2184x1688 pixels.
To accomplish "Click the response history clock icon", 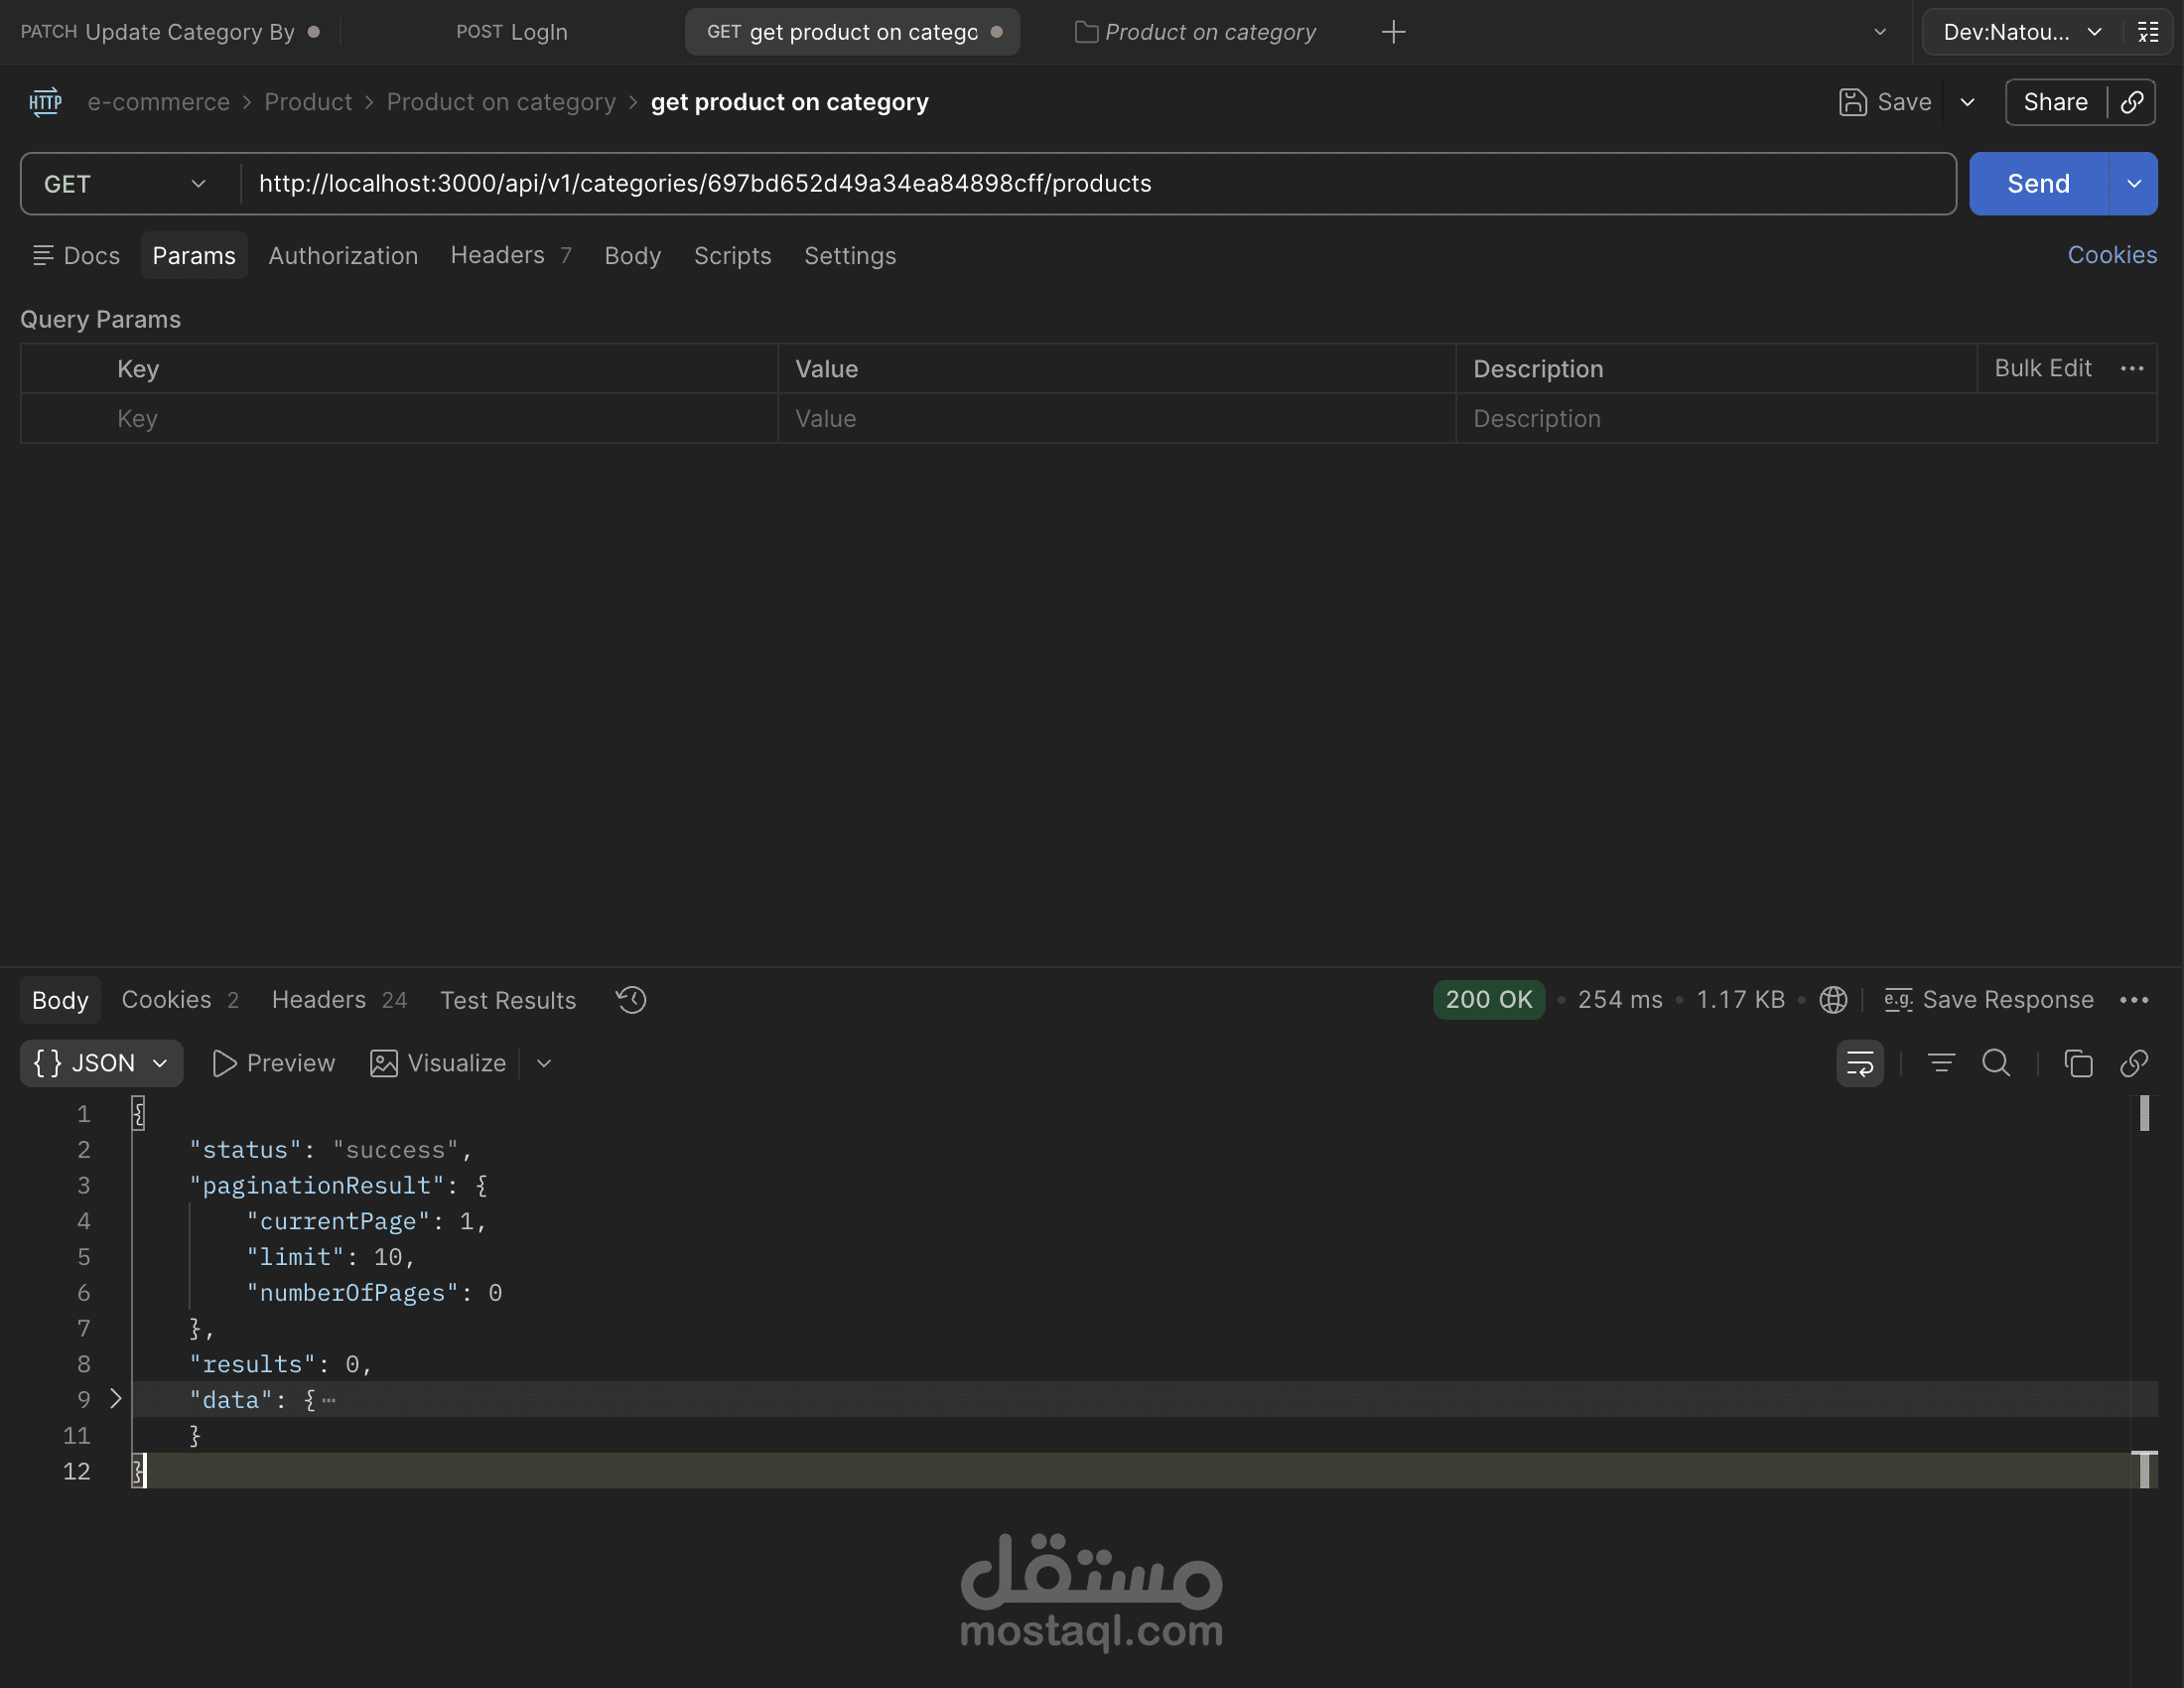I will coord(631,1000).
